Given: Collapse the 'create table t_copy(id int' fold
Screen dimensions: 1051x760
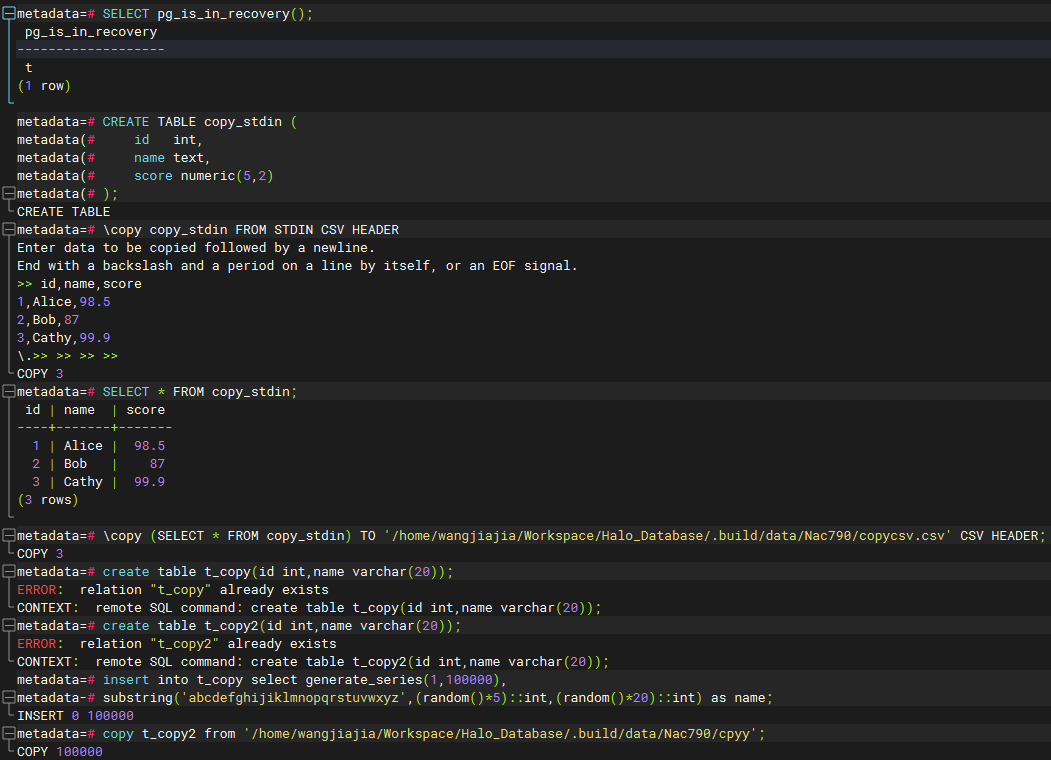Looking at the screenshot, I should [9, 572].
